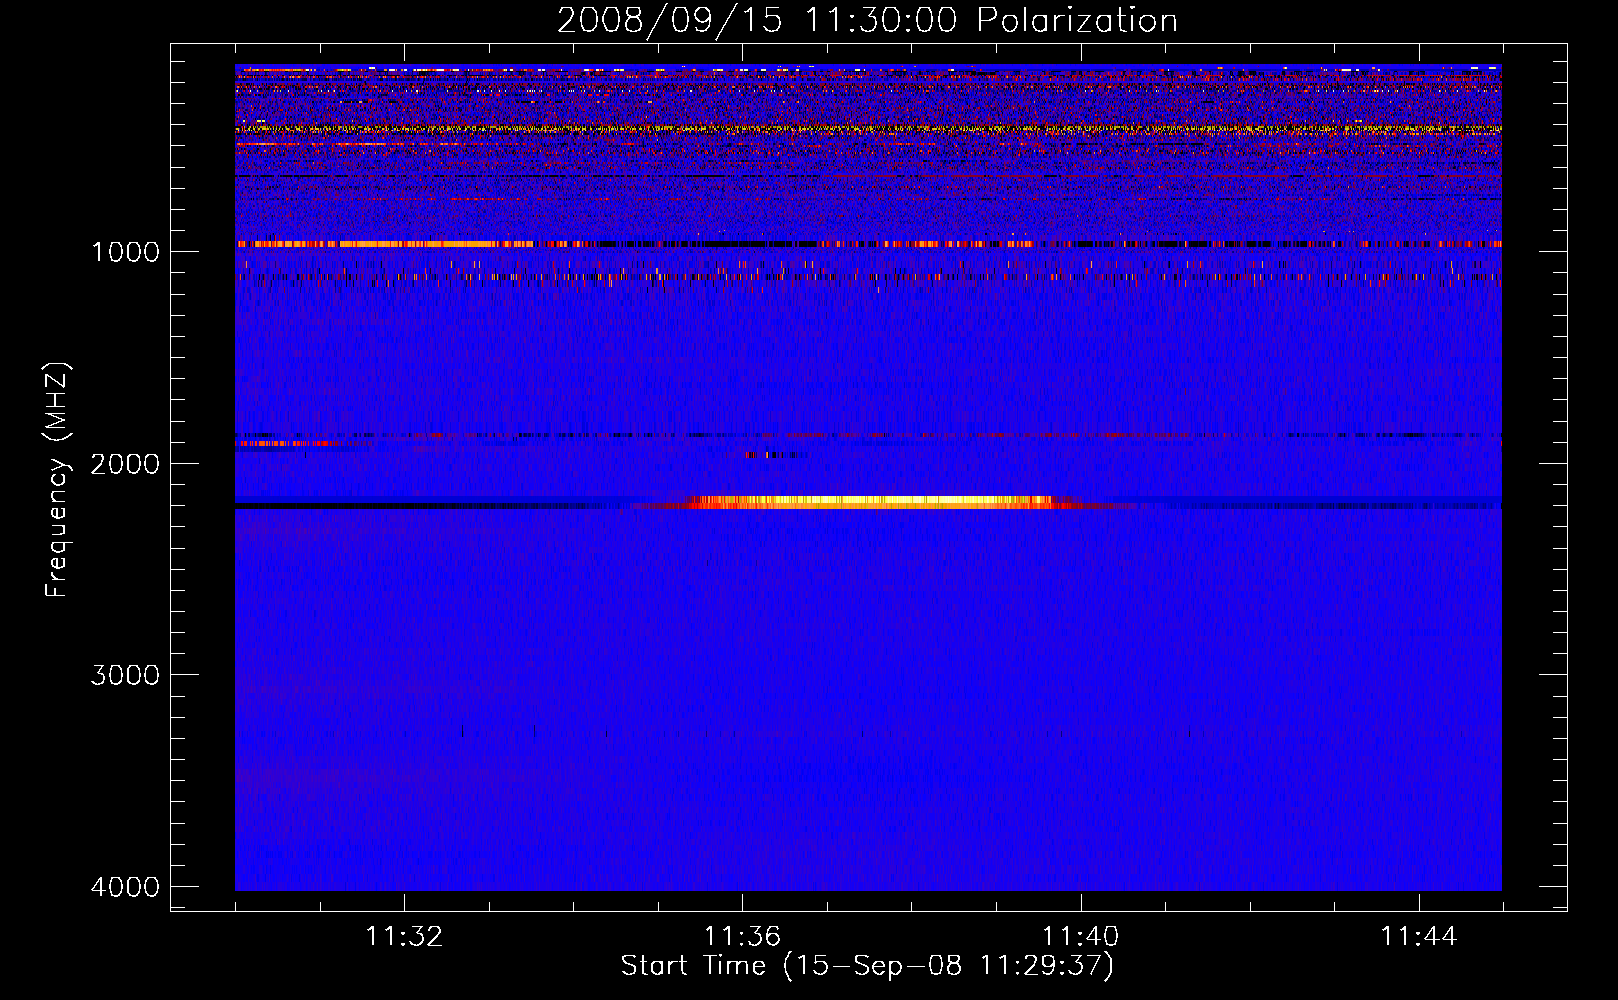Select the 1000 frequency tick label

[x=125, y=251]
